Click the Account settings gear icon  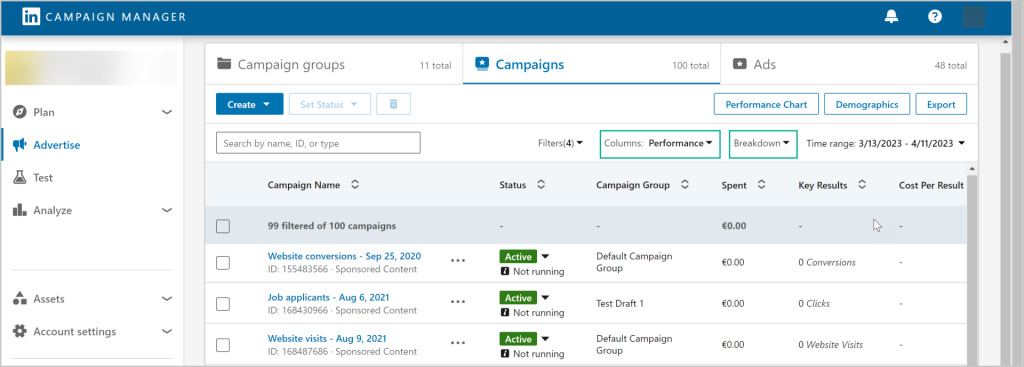click(x=20, y=331)
